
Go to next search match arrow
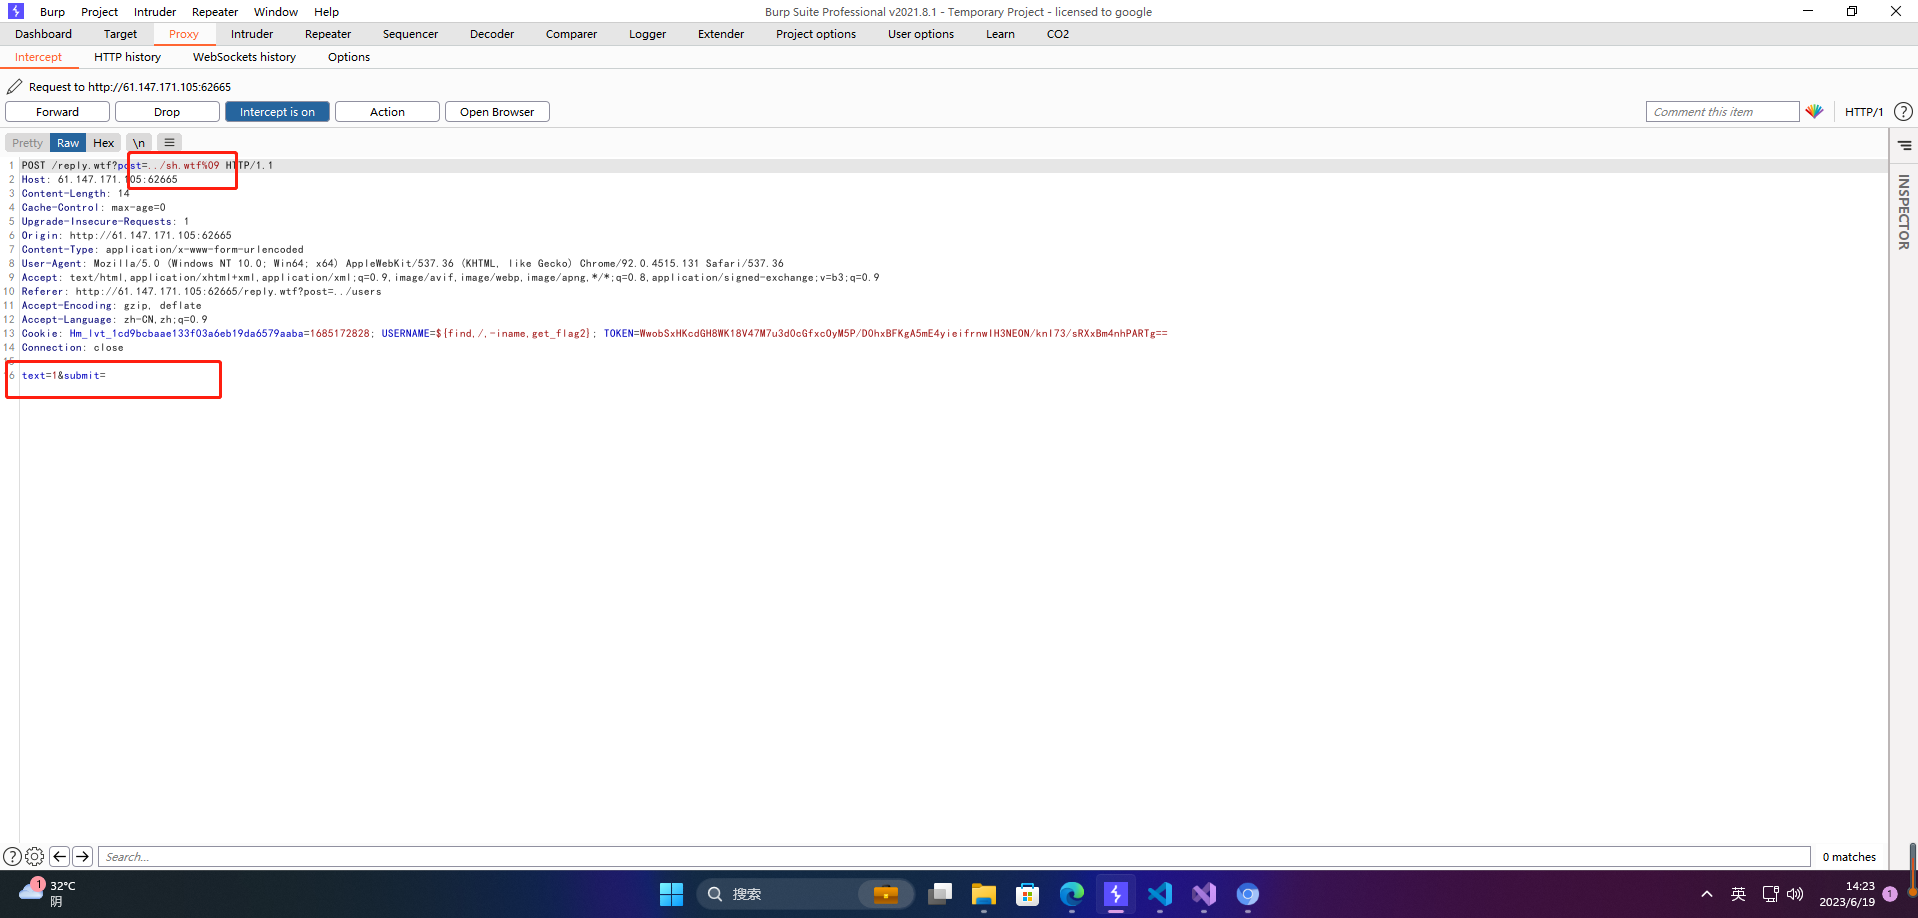click(83, 857)
